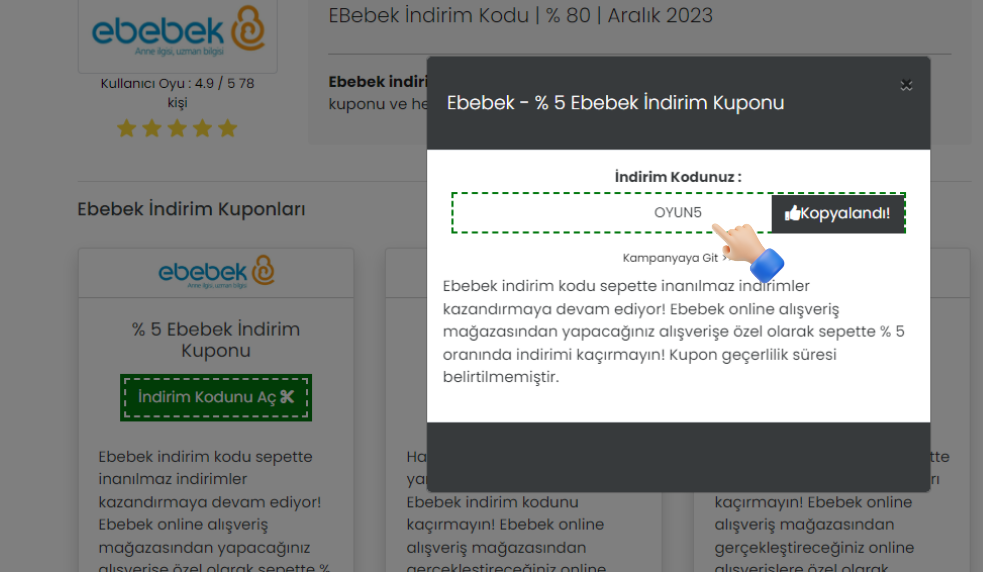
Task: Click the first rating star
Action: tap(127, 128)
